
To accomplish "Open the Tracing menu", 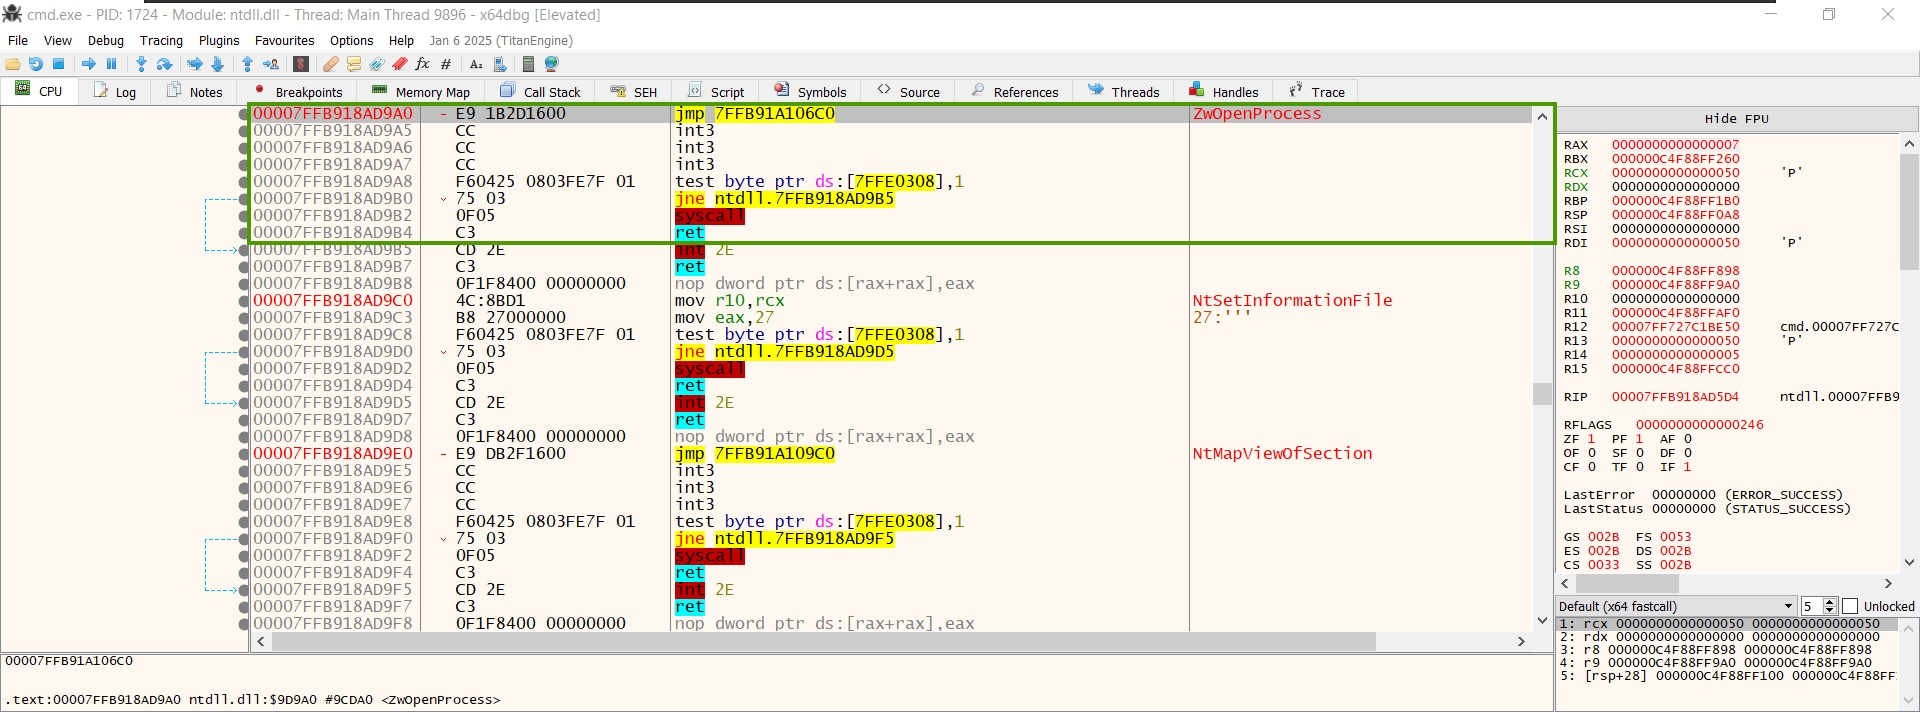I will 161,41.
